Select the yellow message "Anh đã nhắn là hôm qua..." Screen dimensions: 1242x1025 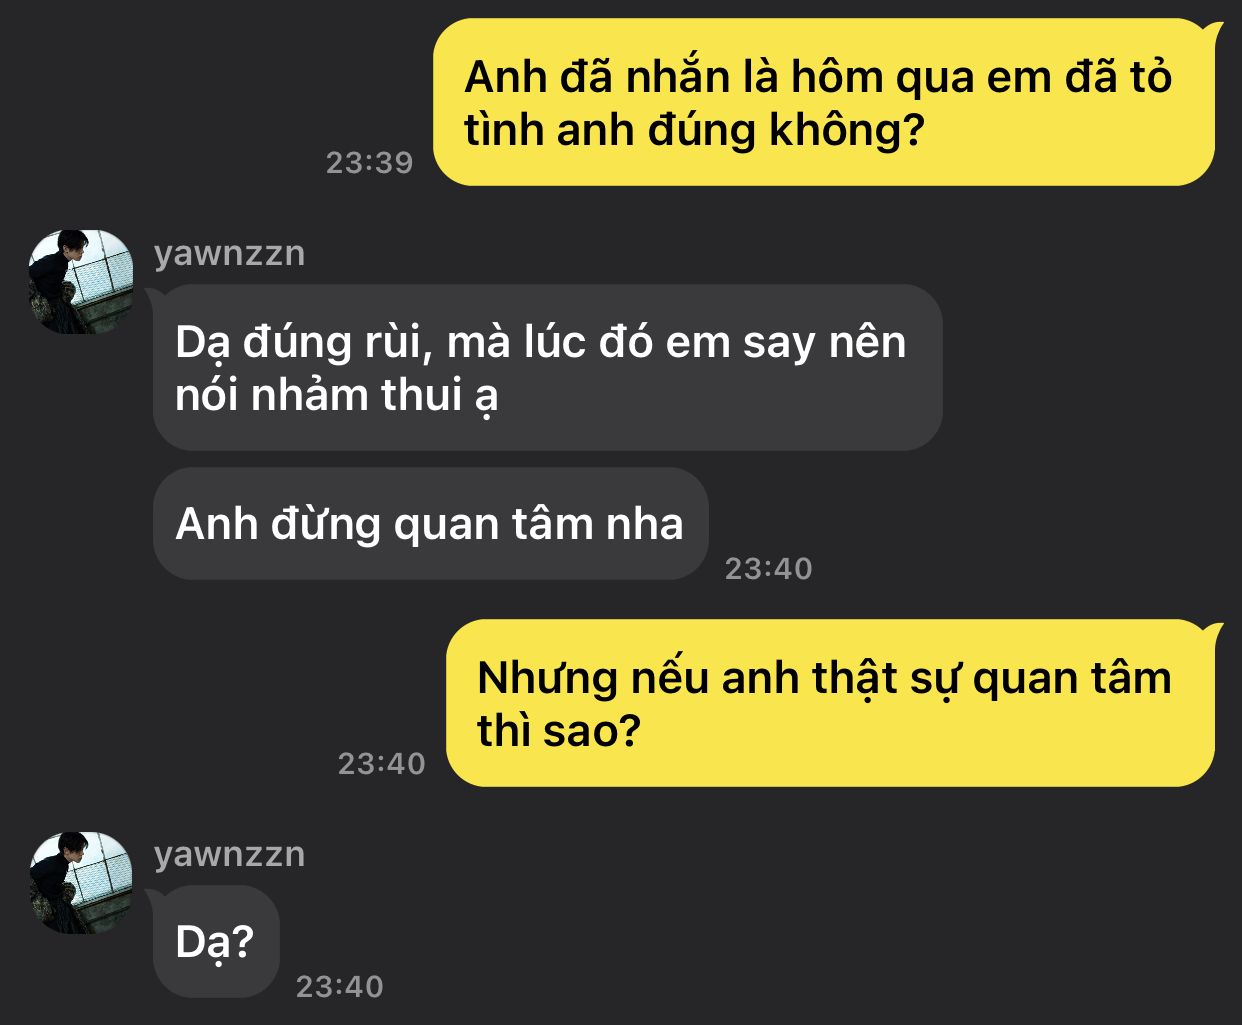click(824, 102)
